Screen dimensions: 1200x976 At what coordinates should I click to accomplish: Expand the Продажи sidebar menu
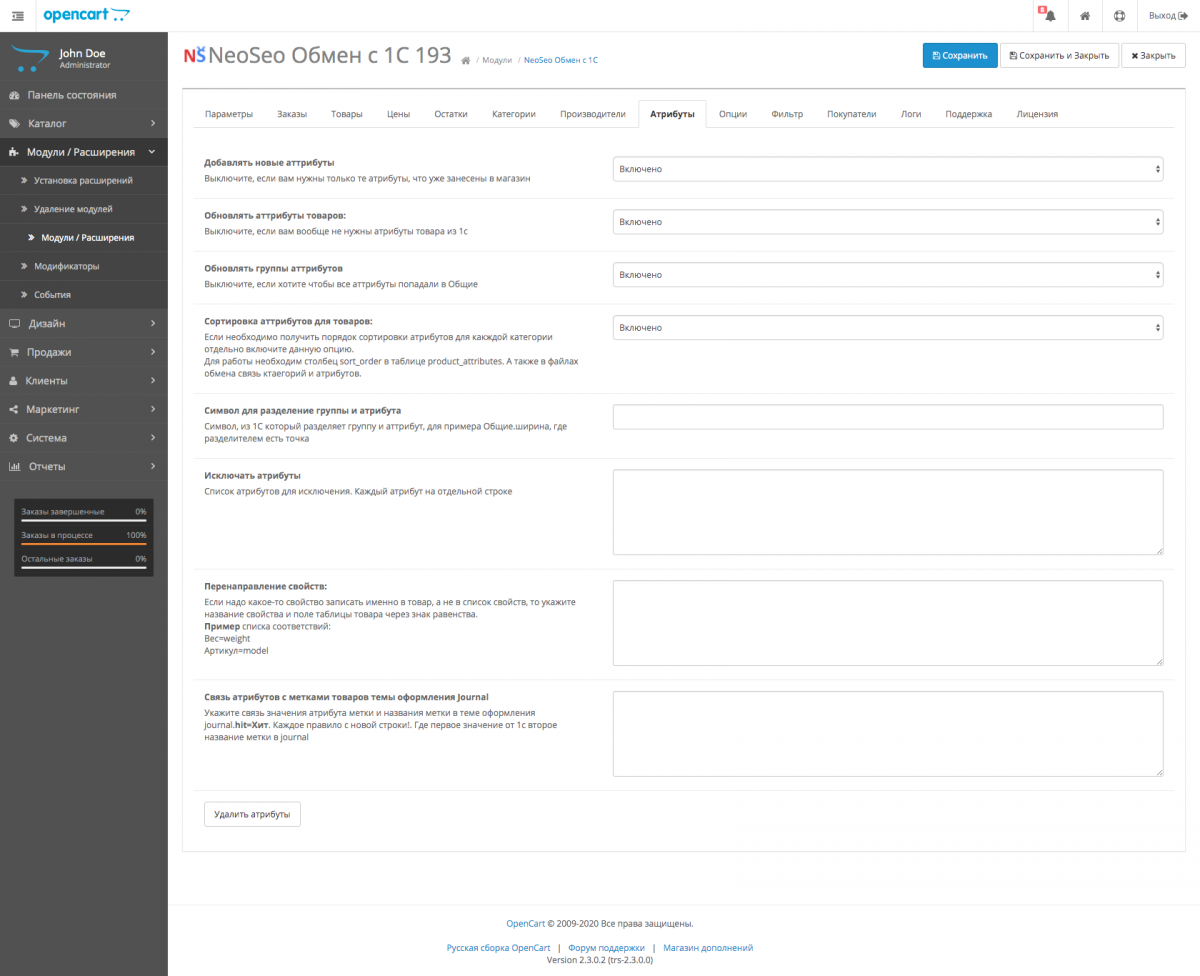[84, 352]
